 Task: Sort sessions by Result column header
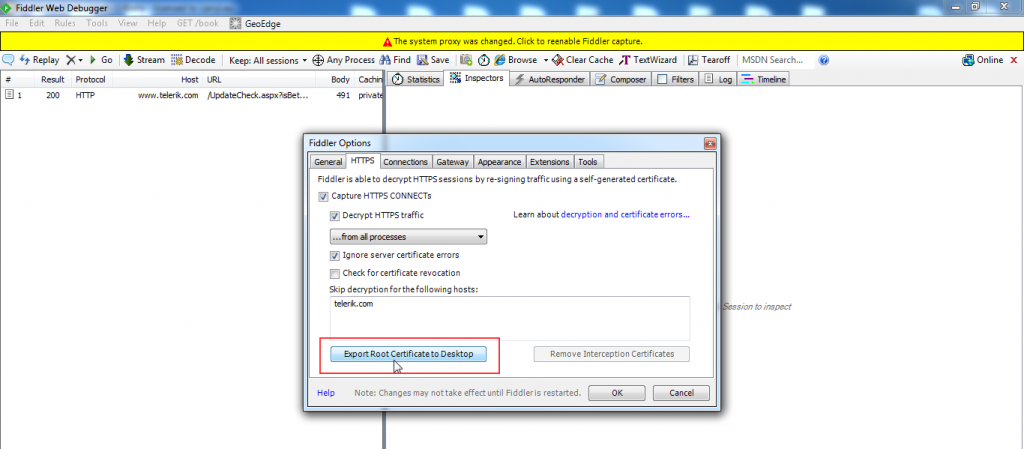(52, 80)
